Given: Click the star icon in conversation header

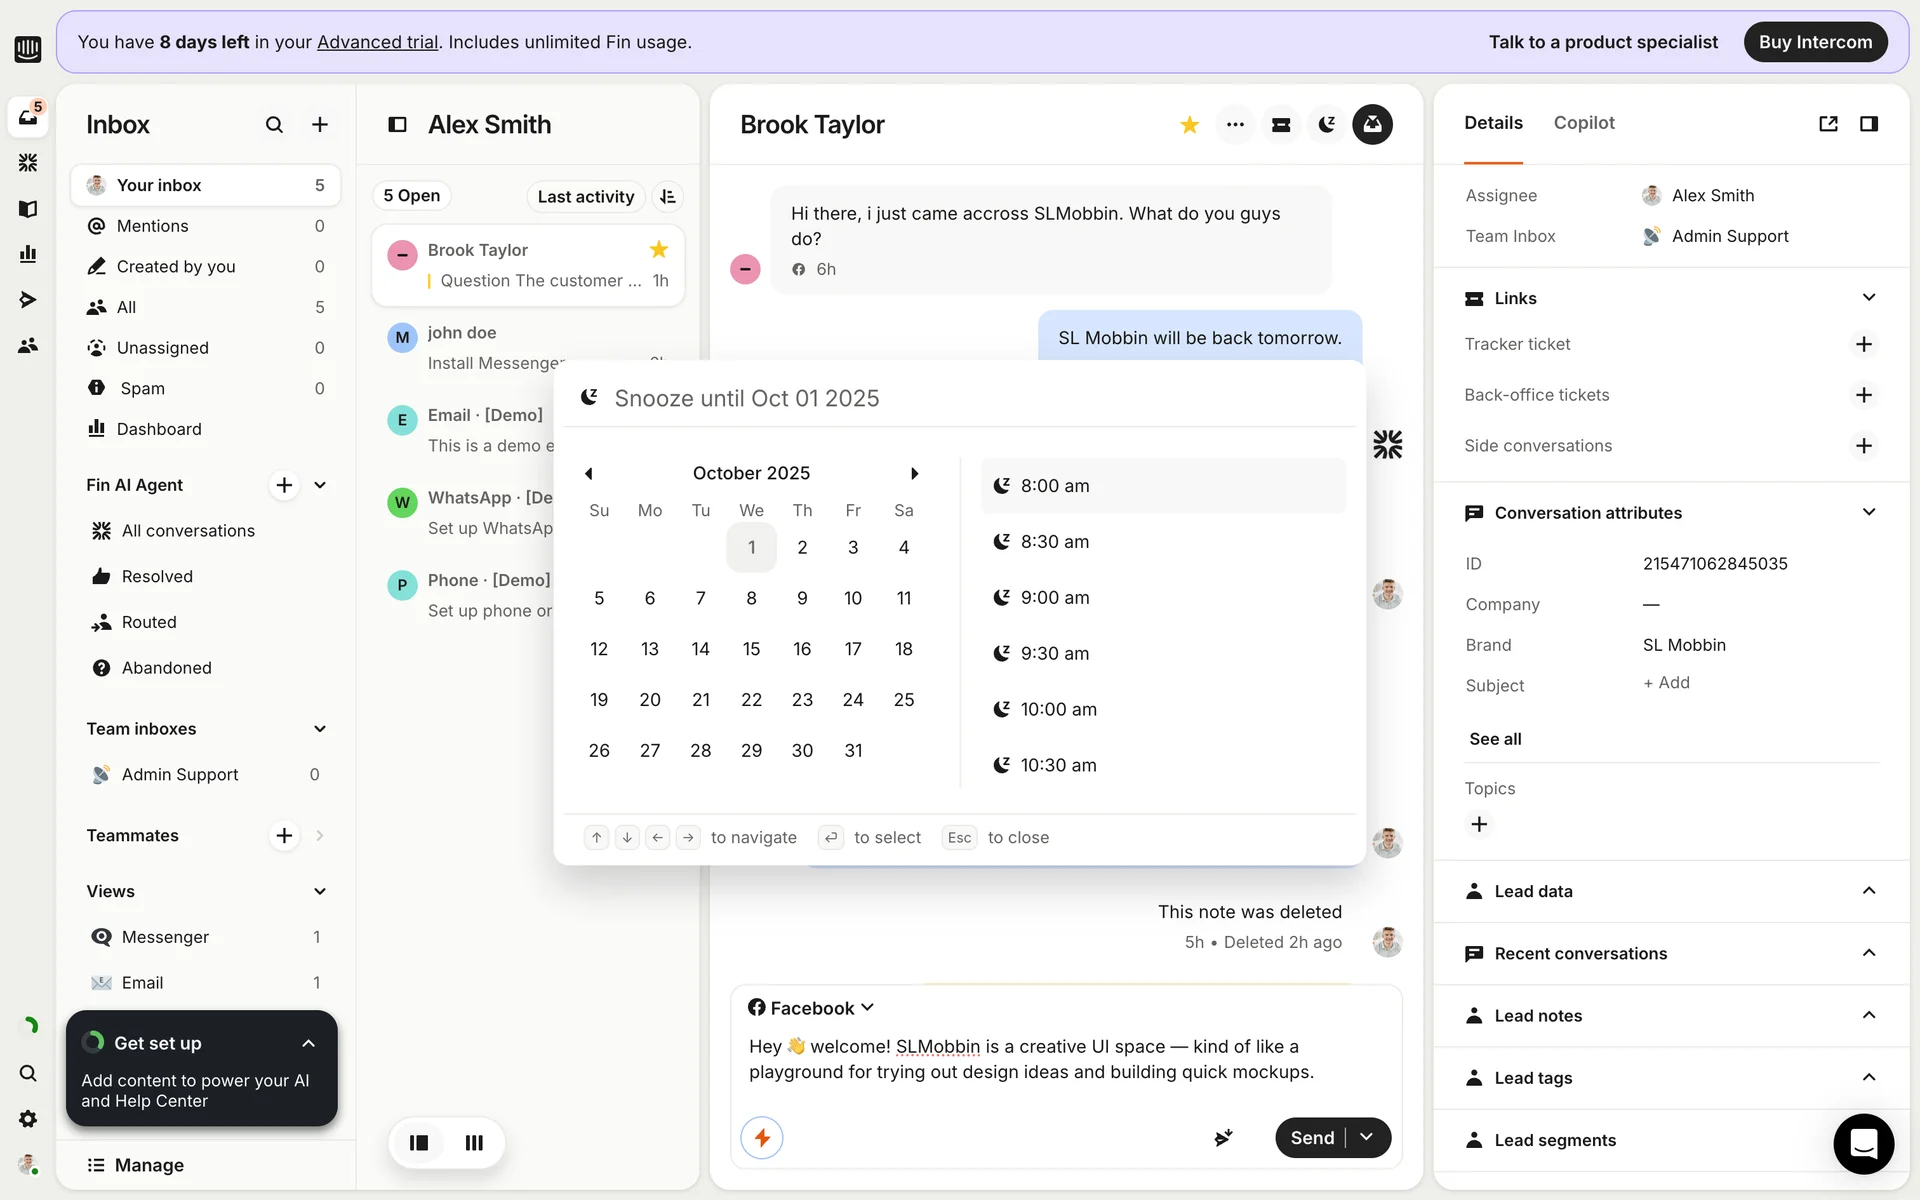Looking at the screenshot, I should 1189,125.
